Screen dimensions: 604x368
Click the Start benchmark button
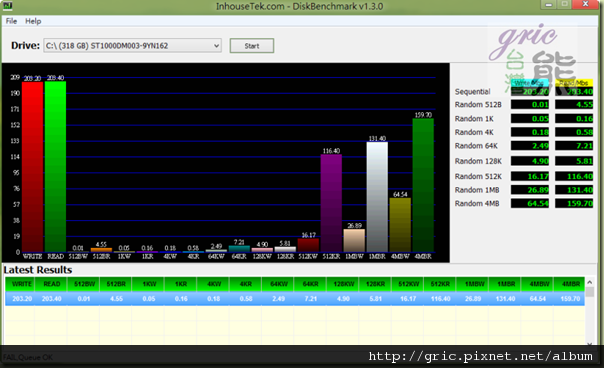tap(252, 45)
